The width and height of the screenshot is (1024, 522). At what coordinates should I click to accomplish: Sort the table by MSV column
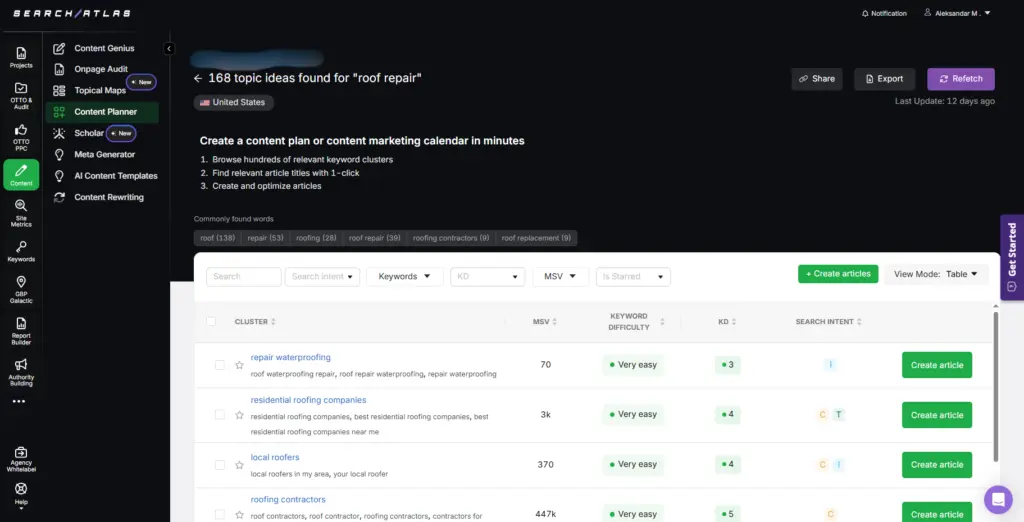(545, 321)
